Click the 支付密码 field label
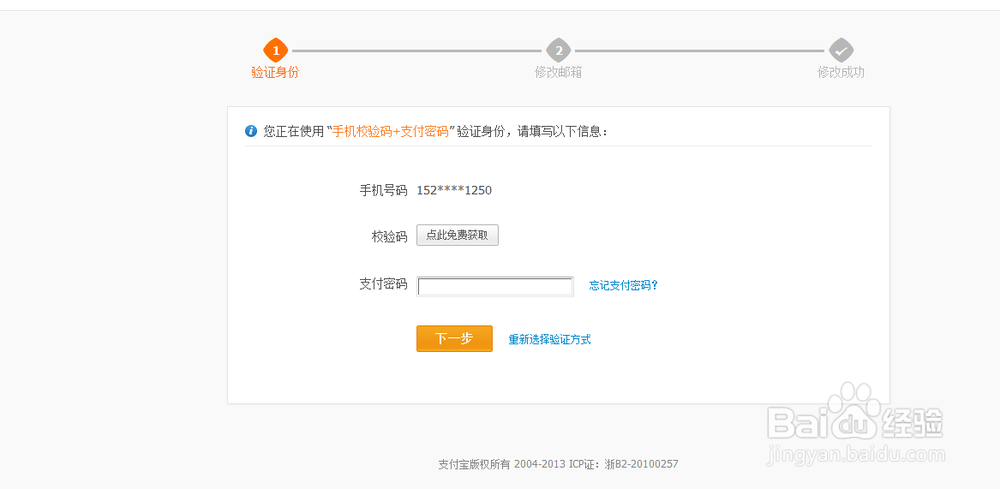 [383, 284]
